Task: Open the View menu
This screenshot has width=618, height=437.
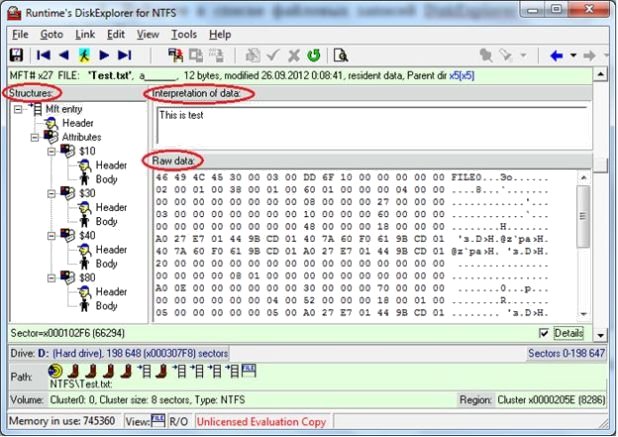Action: pos(148,35)
